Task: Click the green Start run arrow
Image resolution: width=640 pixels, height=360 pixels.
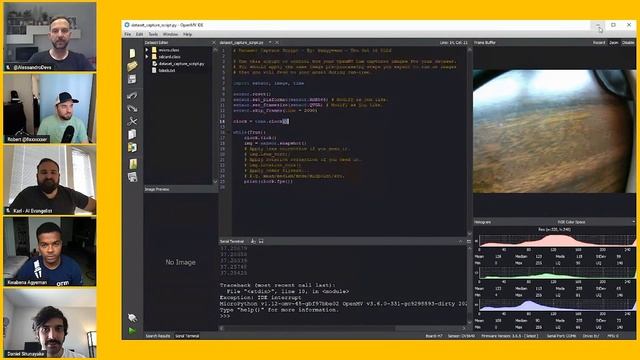Action: (x=132, y=331)
